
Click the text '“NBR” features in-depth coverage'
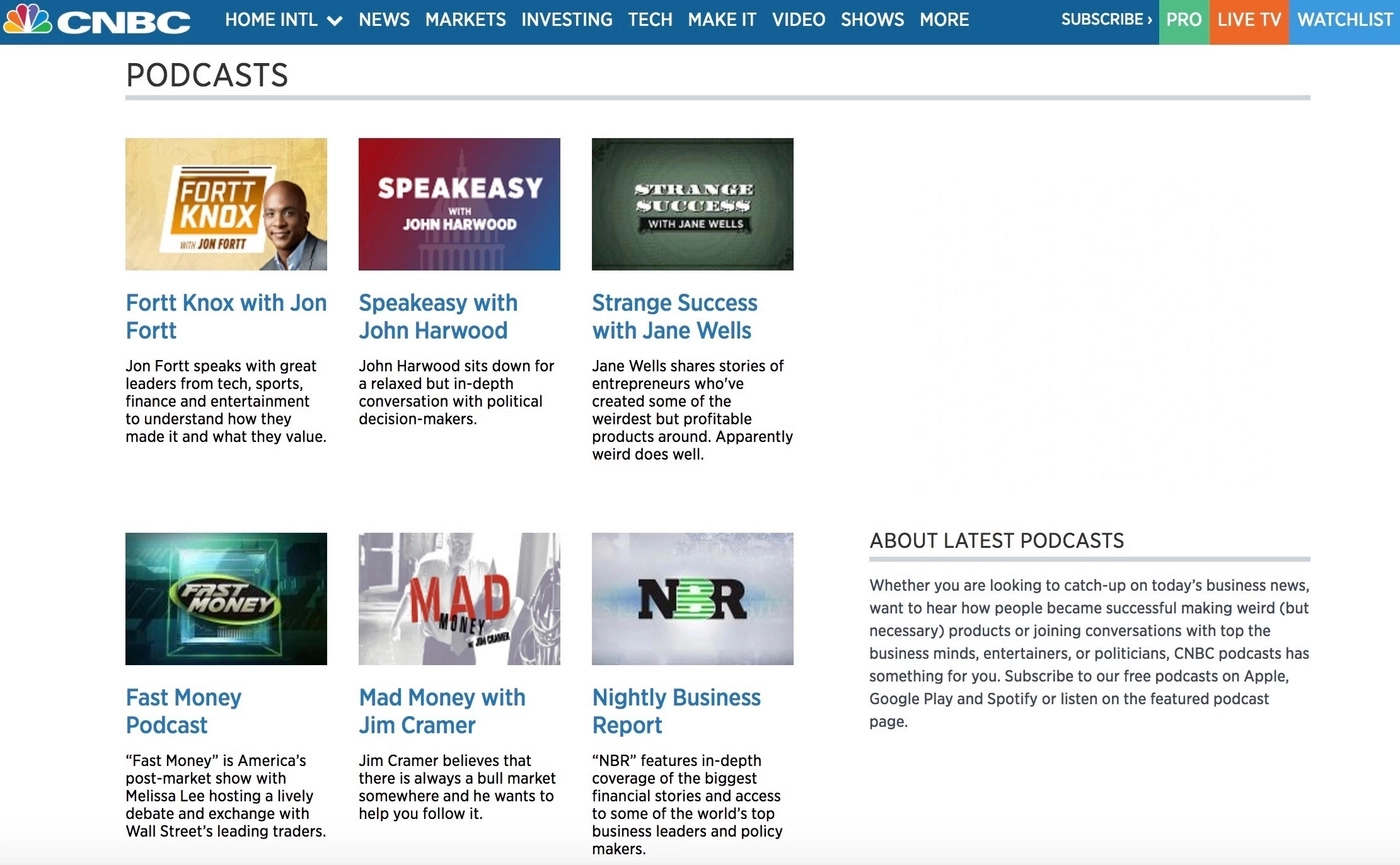pos(687,805)
